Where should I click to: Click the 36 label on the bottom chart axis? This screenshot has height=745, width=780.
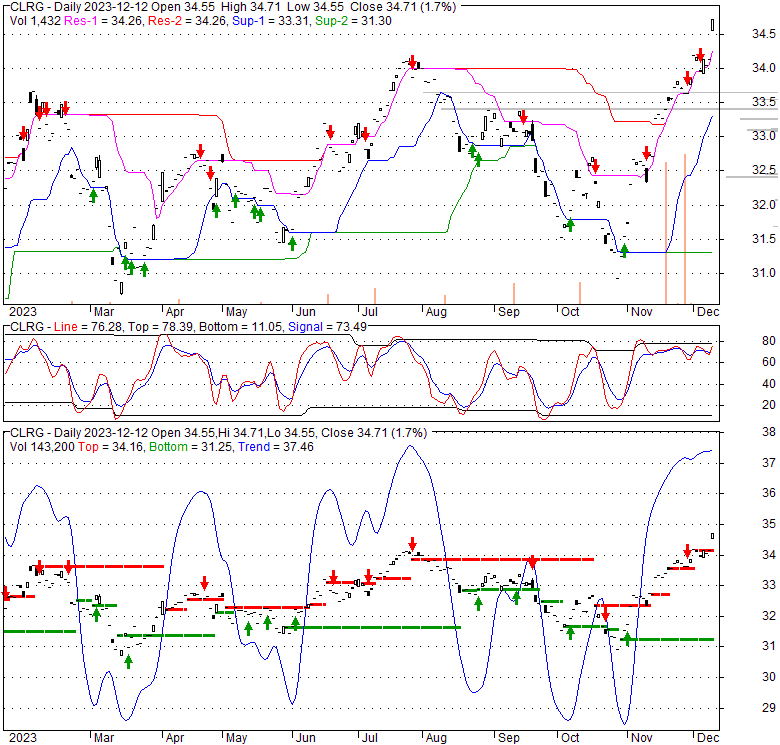click(769, 493)
